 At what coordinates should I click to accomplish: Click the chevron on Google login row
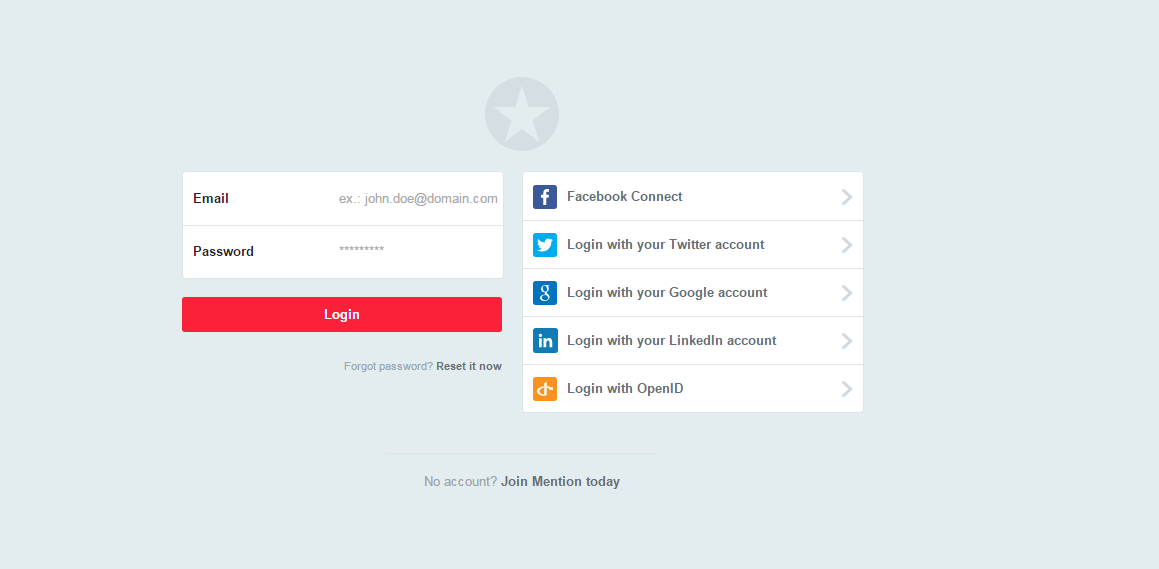point(847,293)
